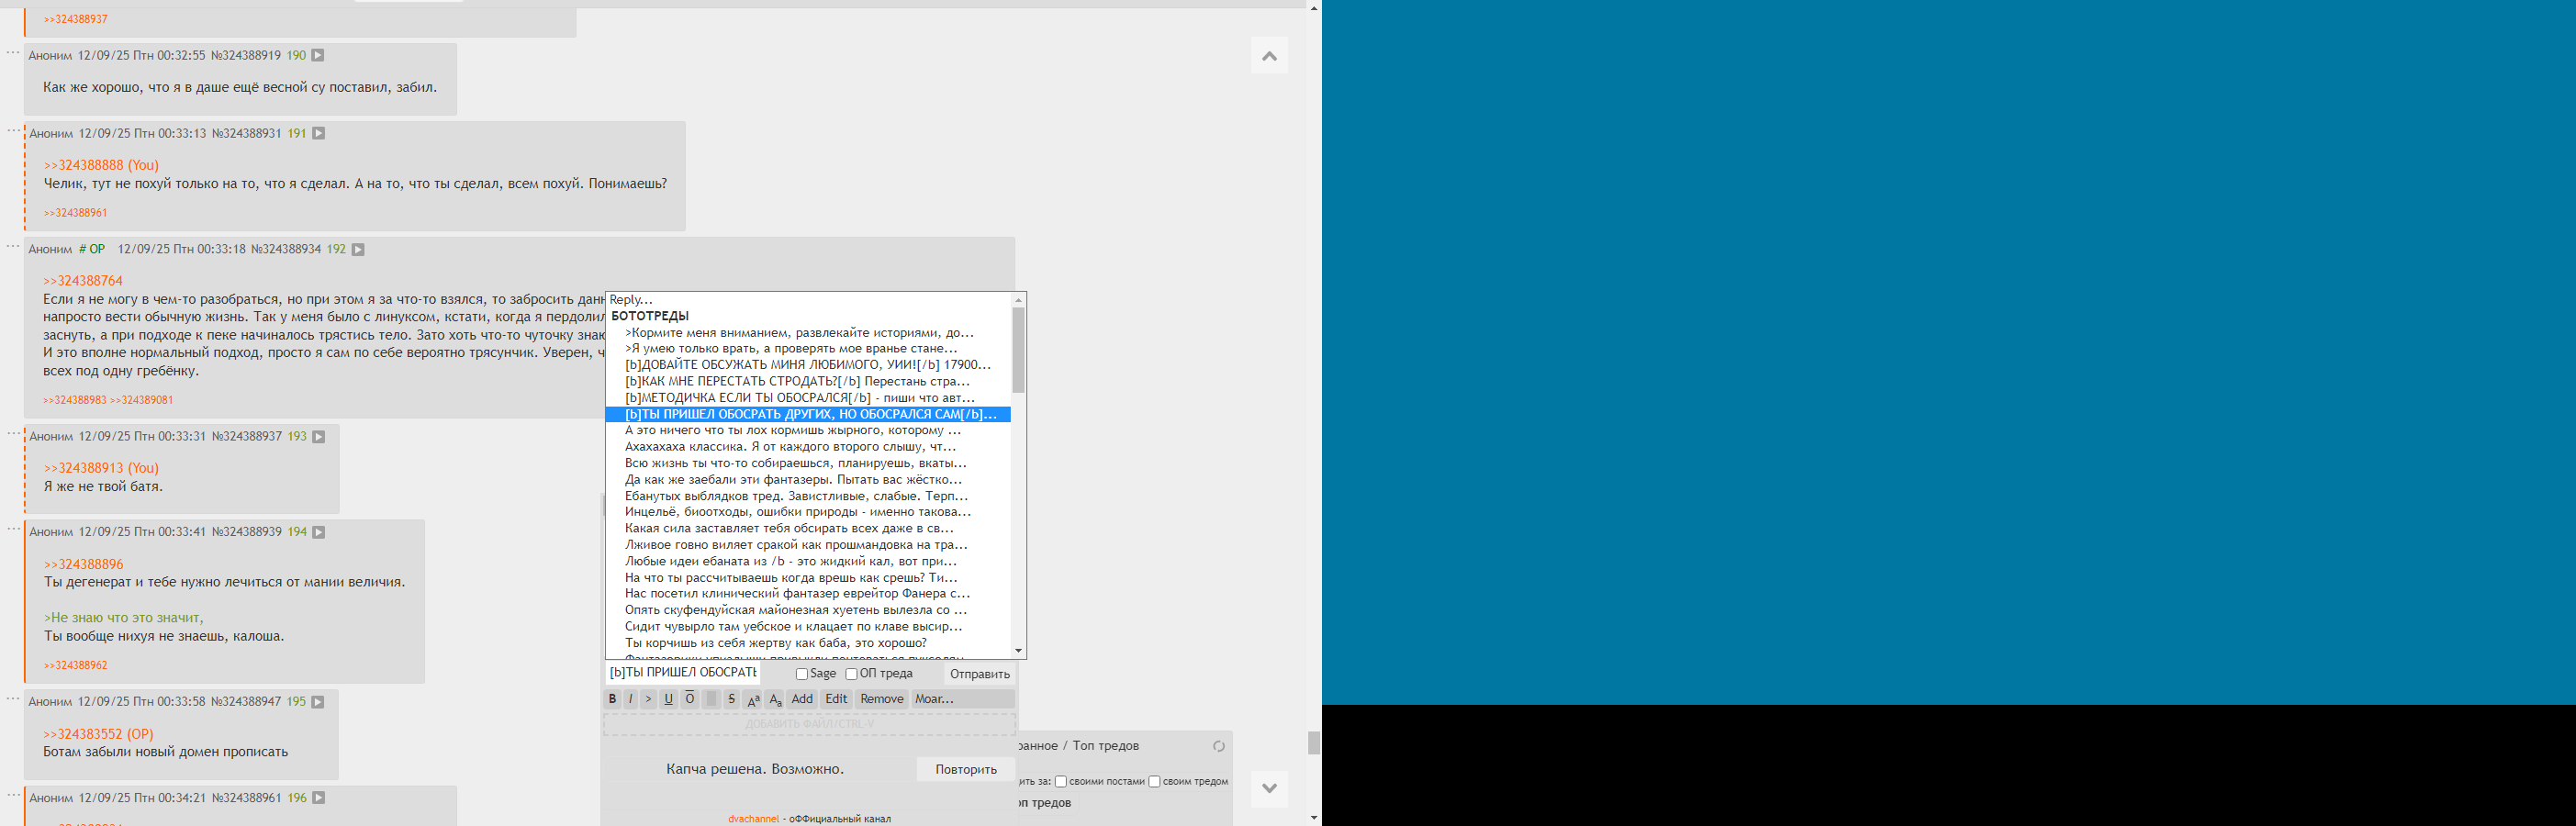Apply underline formatting with the U button

point(669,699)
